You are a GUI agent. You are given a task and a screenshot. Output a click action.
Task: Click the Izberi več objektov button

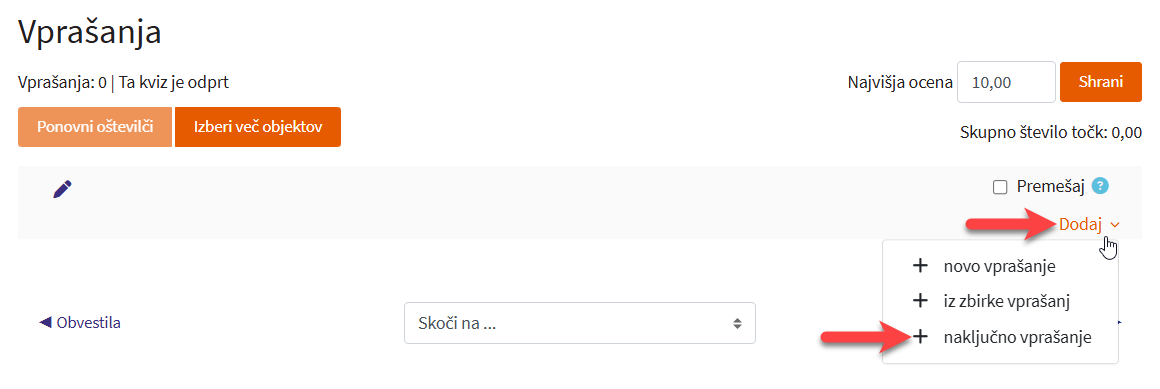[257, 126]
